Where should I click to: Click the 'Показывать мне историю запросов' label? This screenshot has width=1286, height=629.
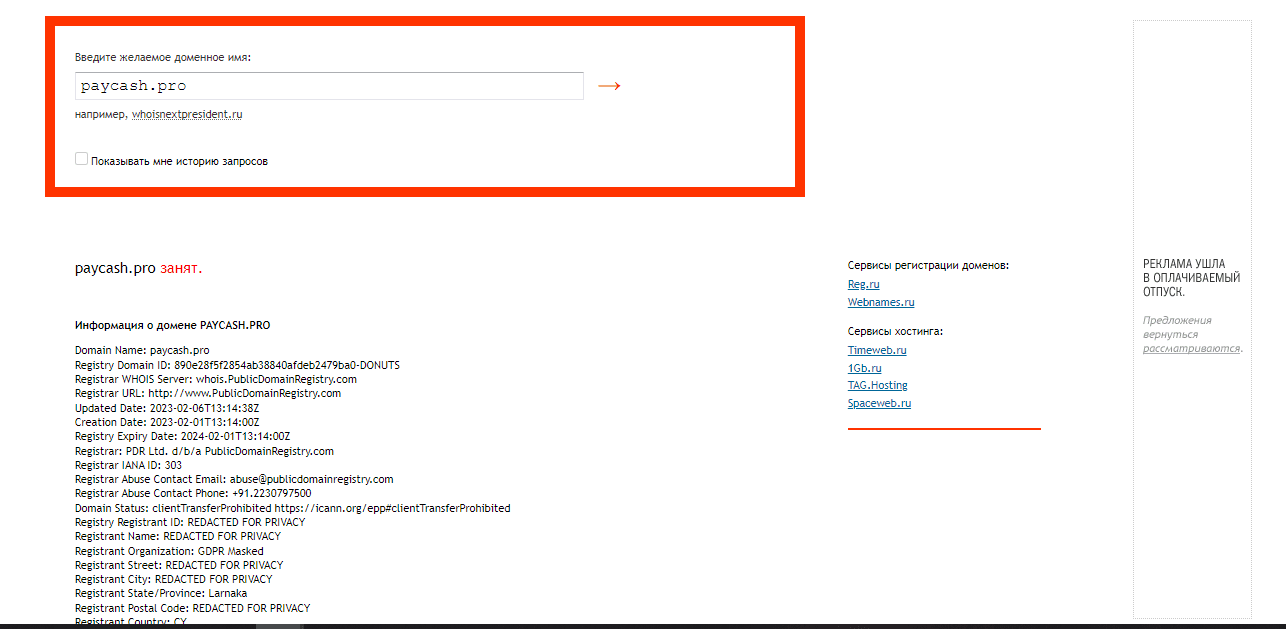pos(179,161)
